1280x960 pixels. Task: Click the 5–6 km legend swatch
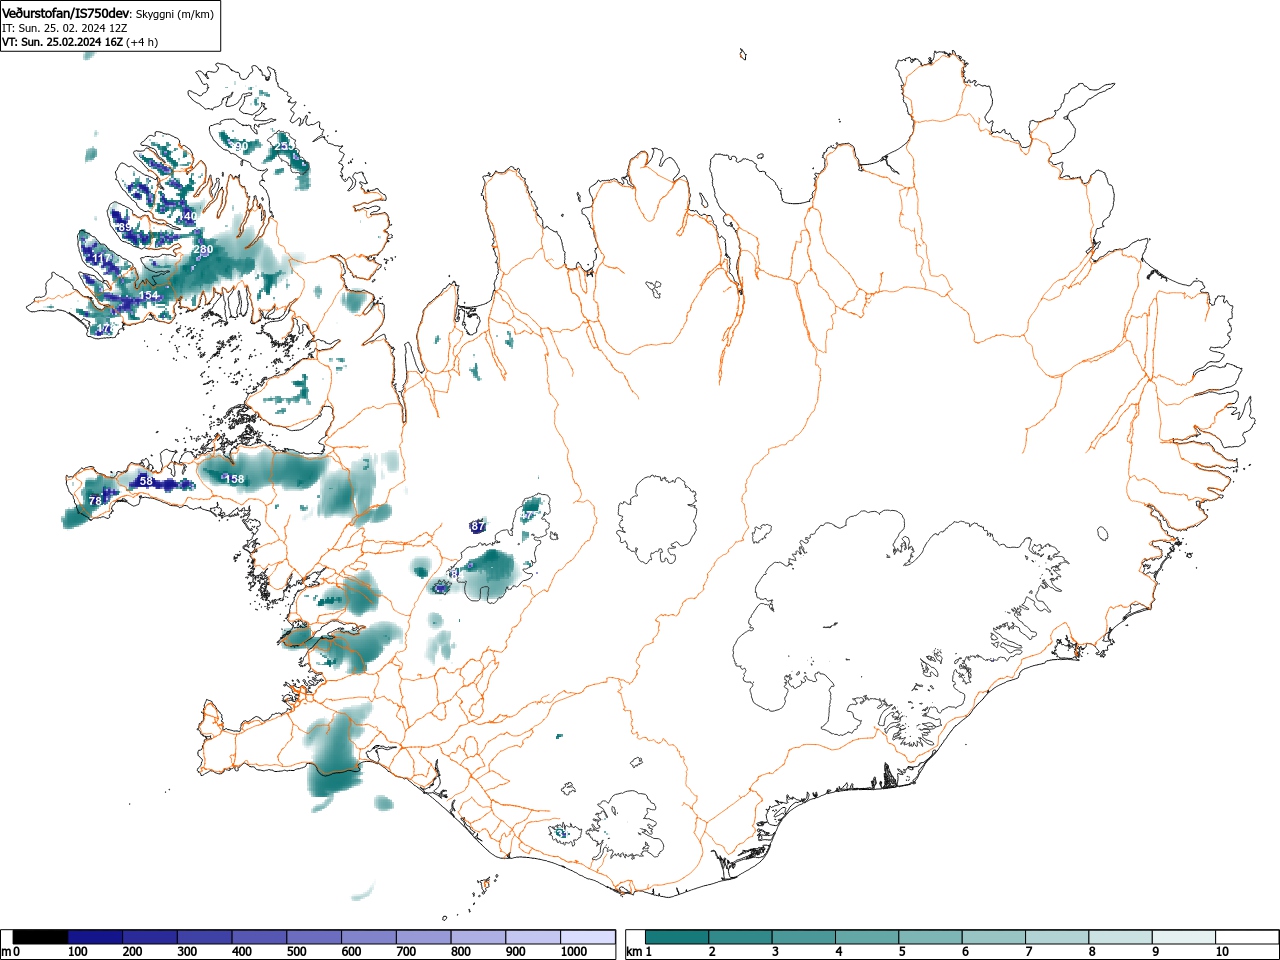[931, 937]
